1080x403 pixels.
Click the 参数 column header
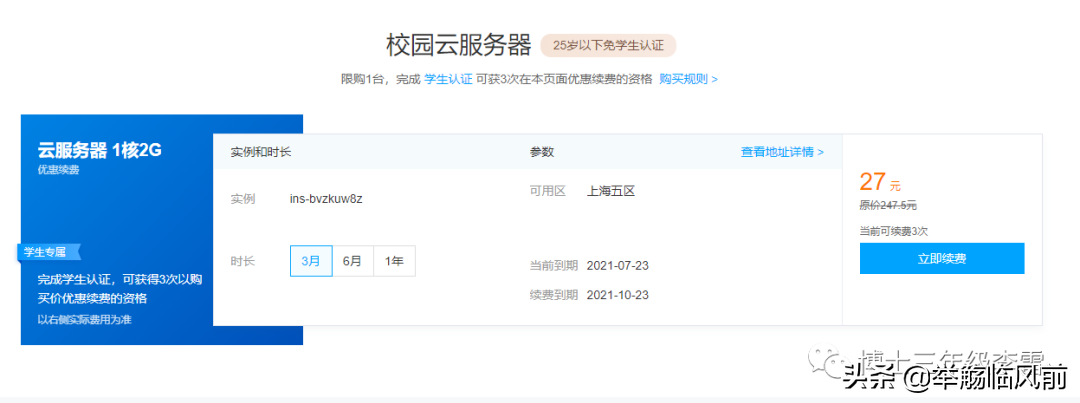tap(541, 152)
